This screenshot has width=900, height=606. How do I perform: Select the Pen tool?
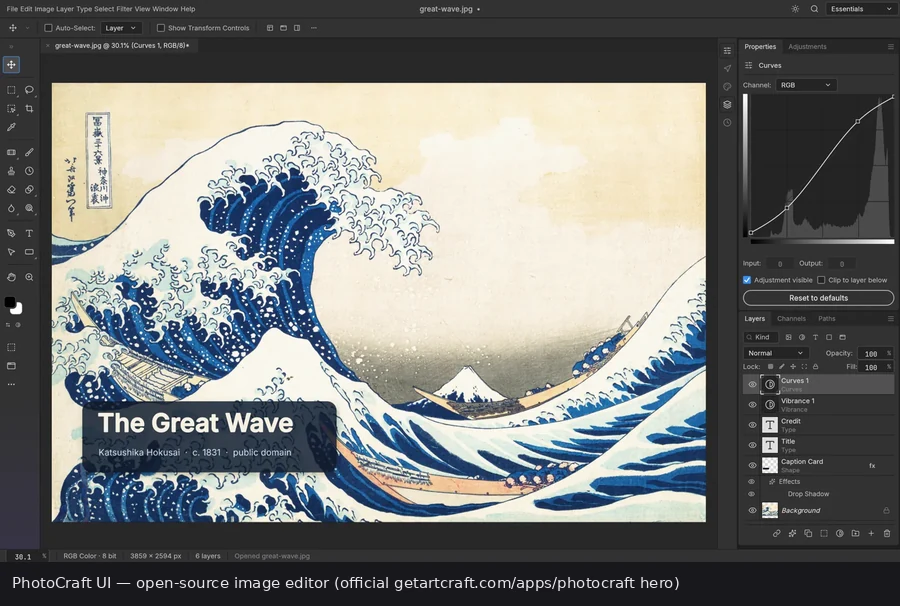pos(11,233)
